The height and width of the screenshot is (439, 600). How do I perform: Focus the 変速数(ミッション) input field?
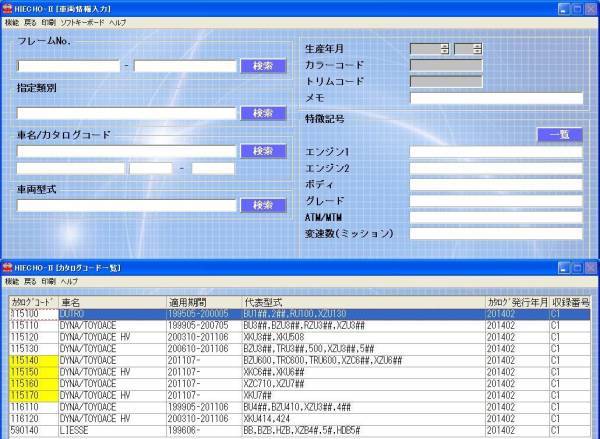pos(496,233)
